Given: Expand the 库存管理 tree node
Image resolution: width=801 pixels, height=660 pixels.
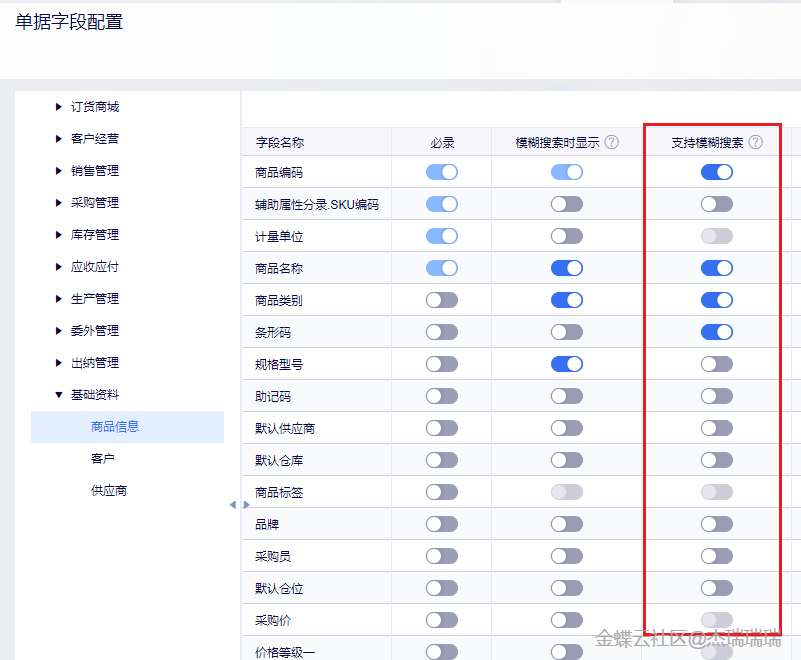Looking at the screenshot, I should pyautogui.click(x=58, y=234).
